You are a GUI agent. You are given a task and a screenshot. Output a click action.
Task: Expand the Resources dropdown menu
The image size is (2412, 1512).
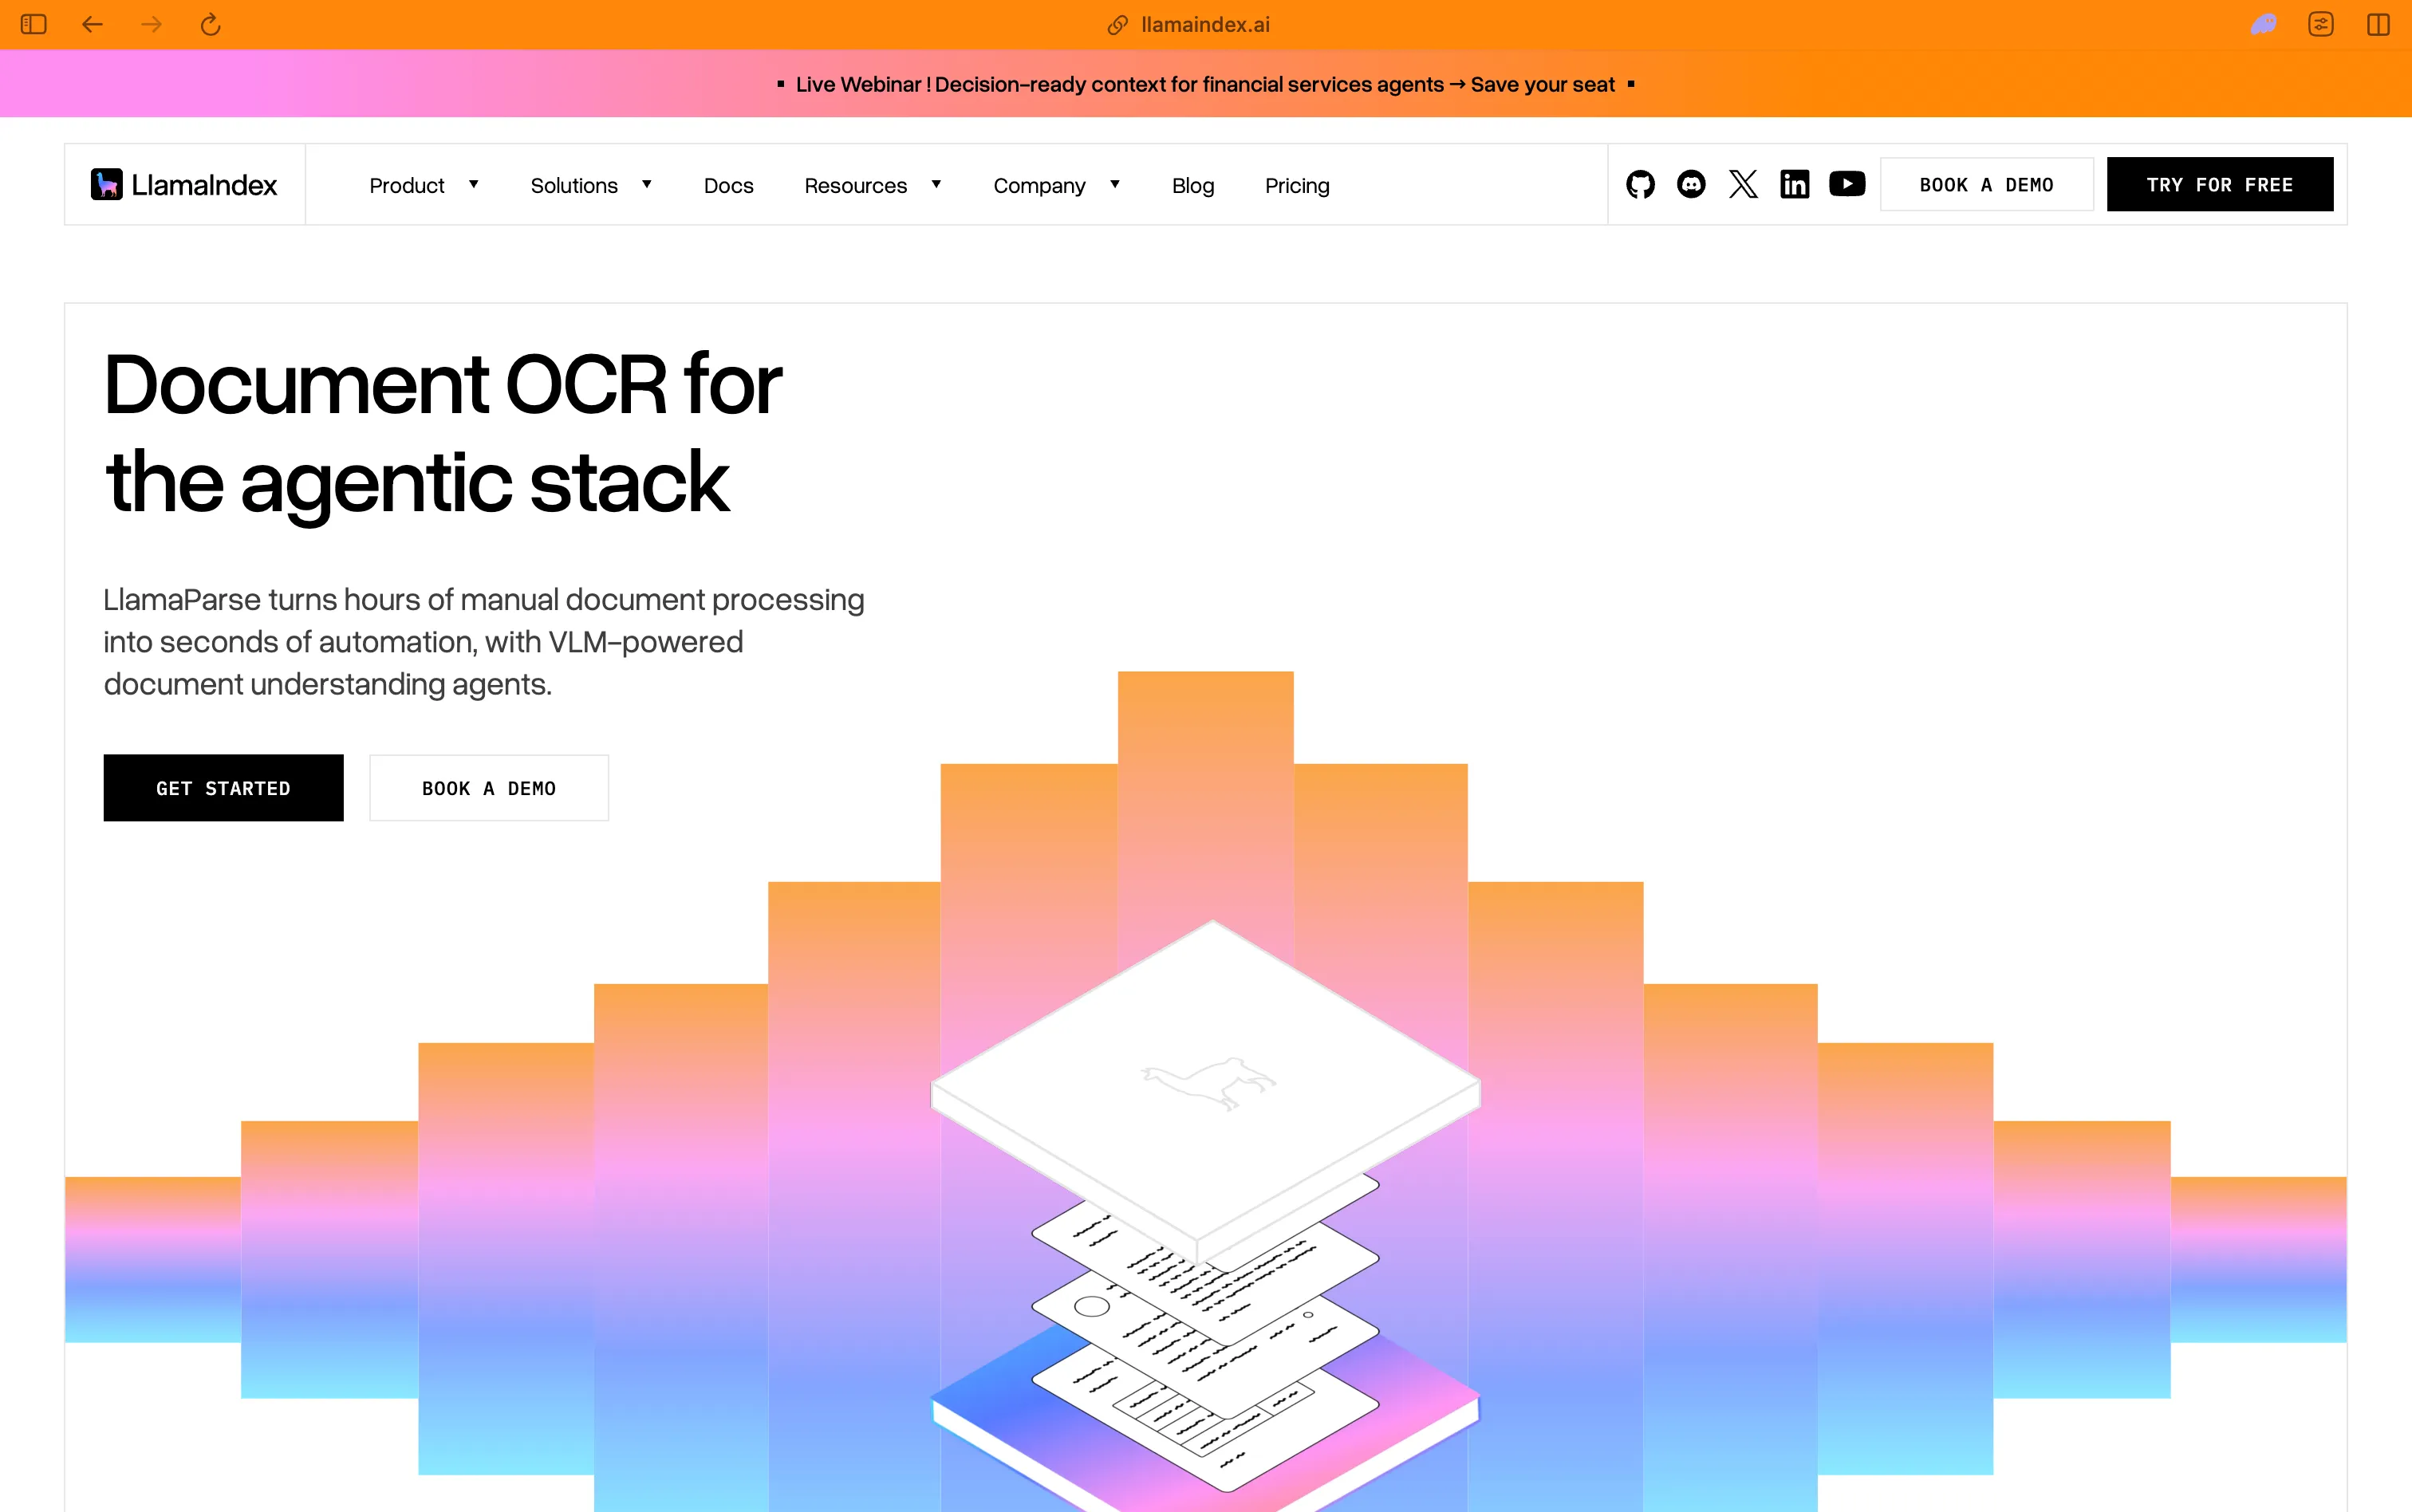[x=873, y=185]
